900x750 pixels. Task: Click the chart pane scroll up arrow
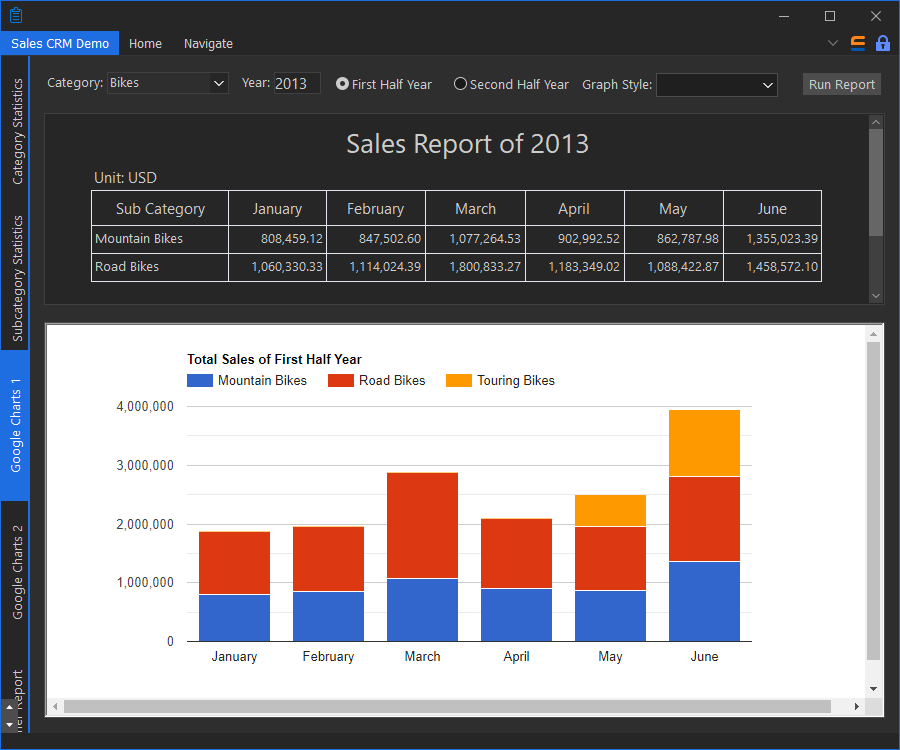pyautogui.click(x=873, y=334)
